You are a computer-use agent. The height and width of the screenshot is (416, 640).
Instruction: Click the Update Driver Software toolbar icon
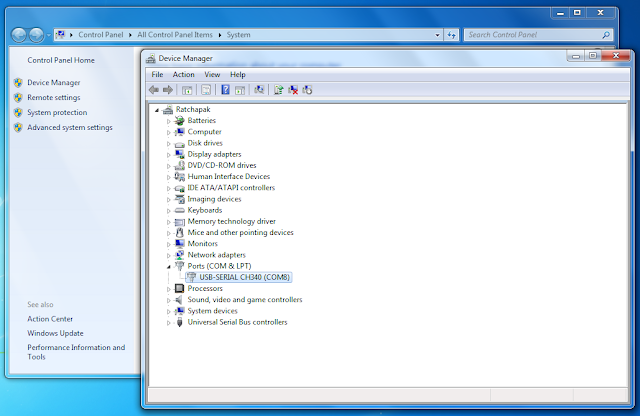[x=278, y=90]
